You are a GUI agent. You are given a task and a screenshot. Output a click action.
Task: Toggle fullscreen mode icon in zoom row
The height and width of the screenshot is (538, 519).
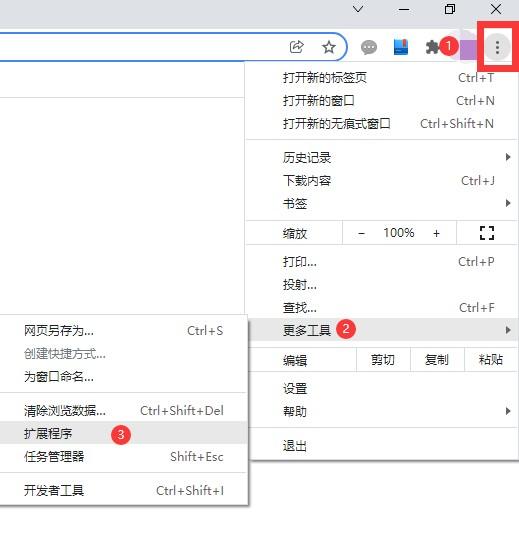pos(486,233)
